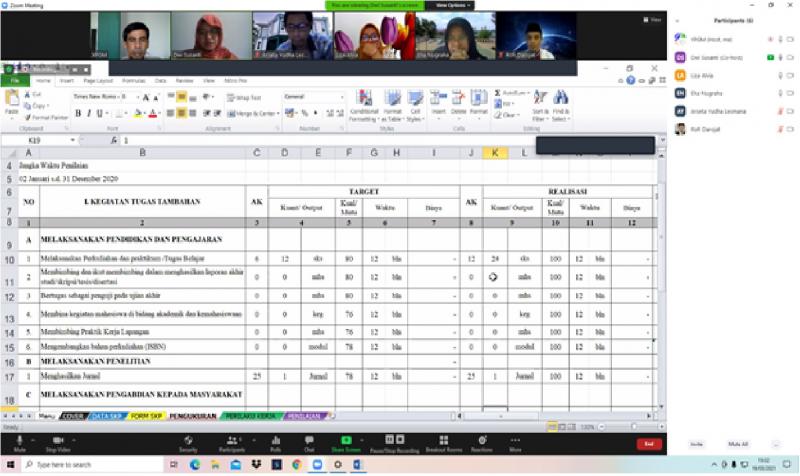Click the Paste icon in Excel ribbon

coord(10,100)
